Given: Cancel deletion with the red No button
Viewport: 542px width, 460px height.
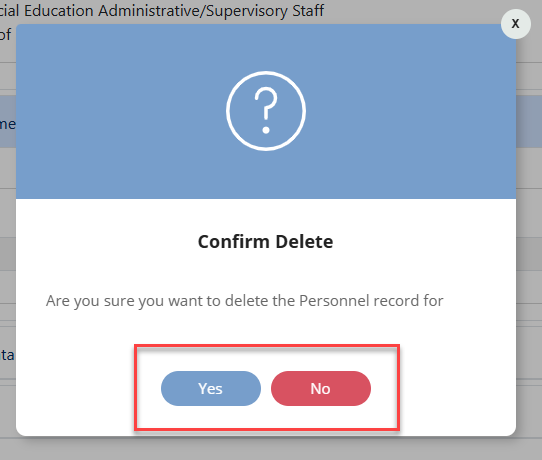Looking at the screenshot, I should (x=321, y=388).
